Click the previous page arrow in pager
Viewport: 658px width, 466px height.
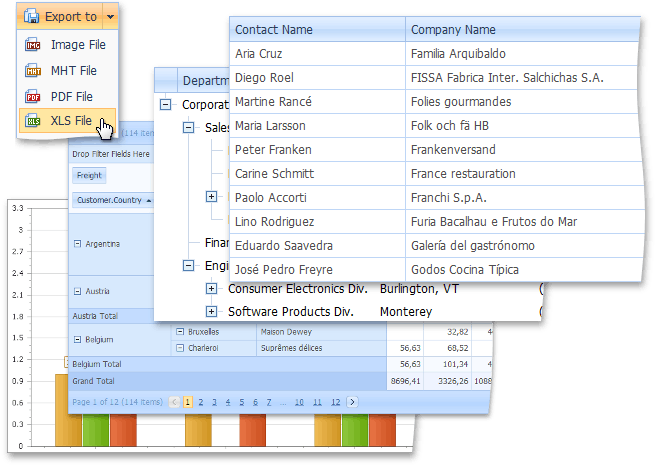tap(175, 402)
